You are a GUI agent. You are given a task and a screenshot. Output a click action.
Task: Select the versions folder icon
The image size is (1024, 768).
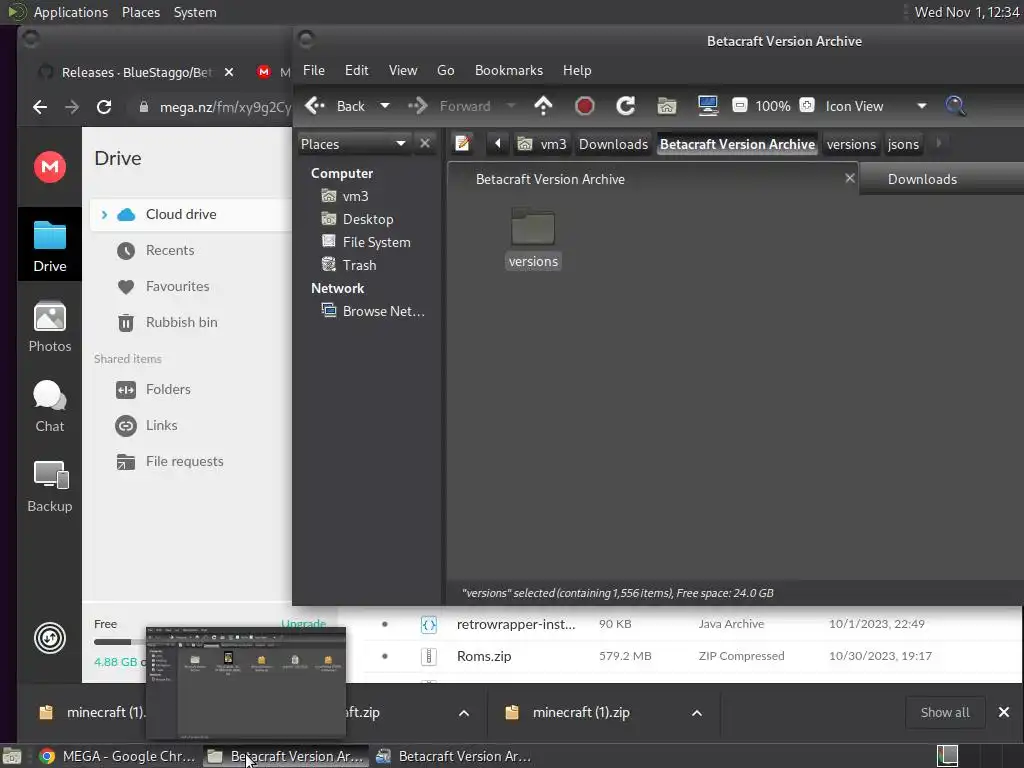(x=533, y=238)
